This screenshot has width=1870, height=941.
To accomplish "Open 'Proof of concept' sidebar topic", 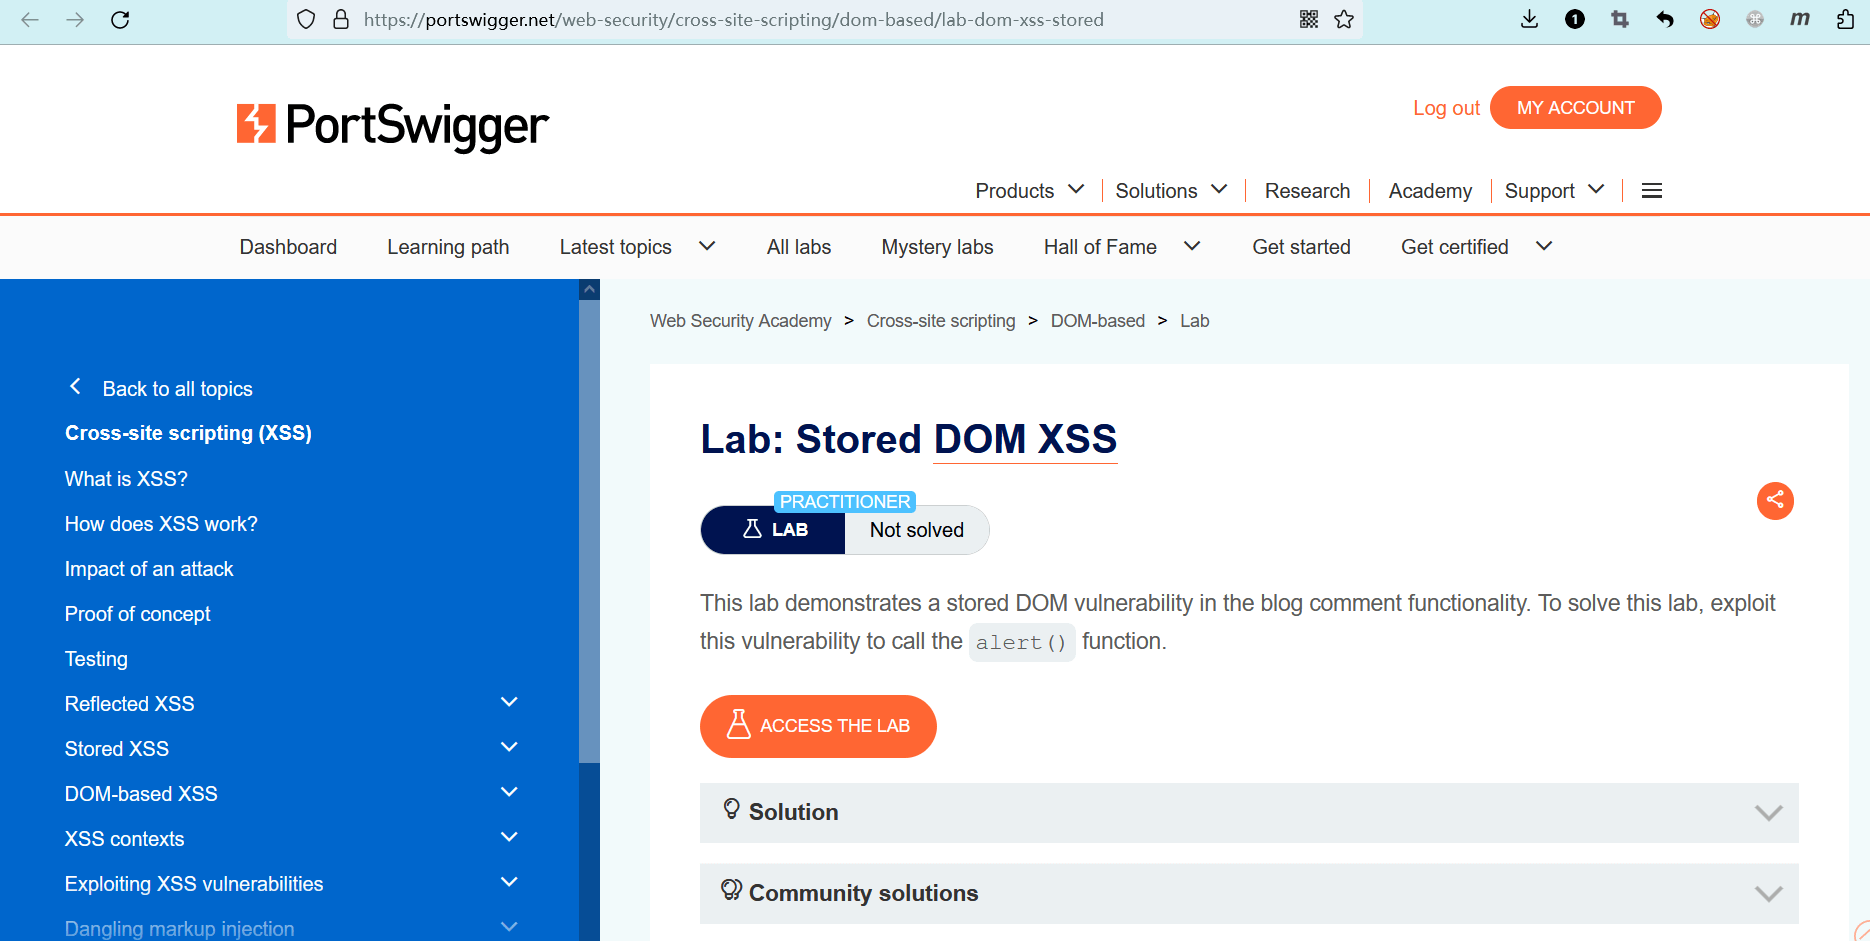I will coord(138,614).
